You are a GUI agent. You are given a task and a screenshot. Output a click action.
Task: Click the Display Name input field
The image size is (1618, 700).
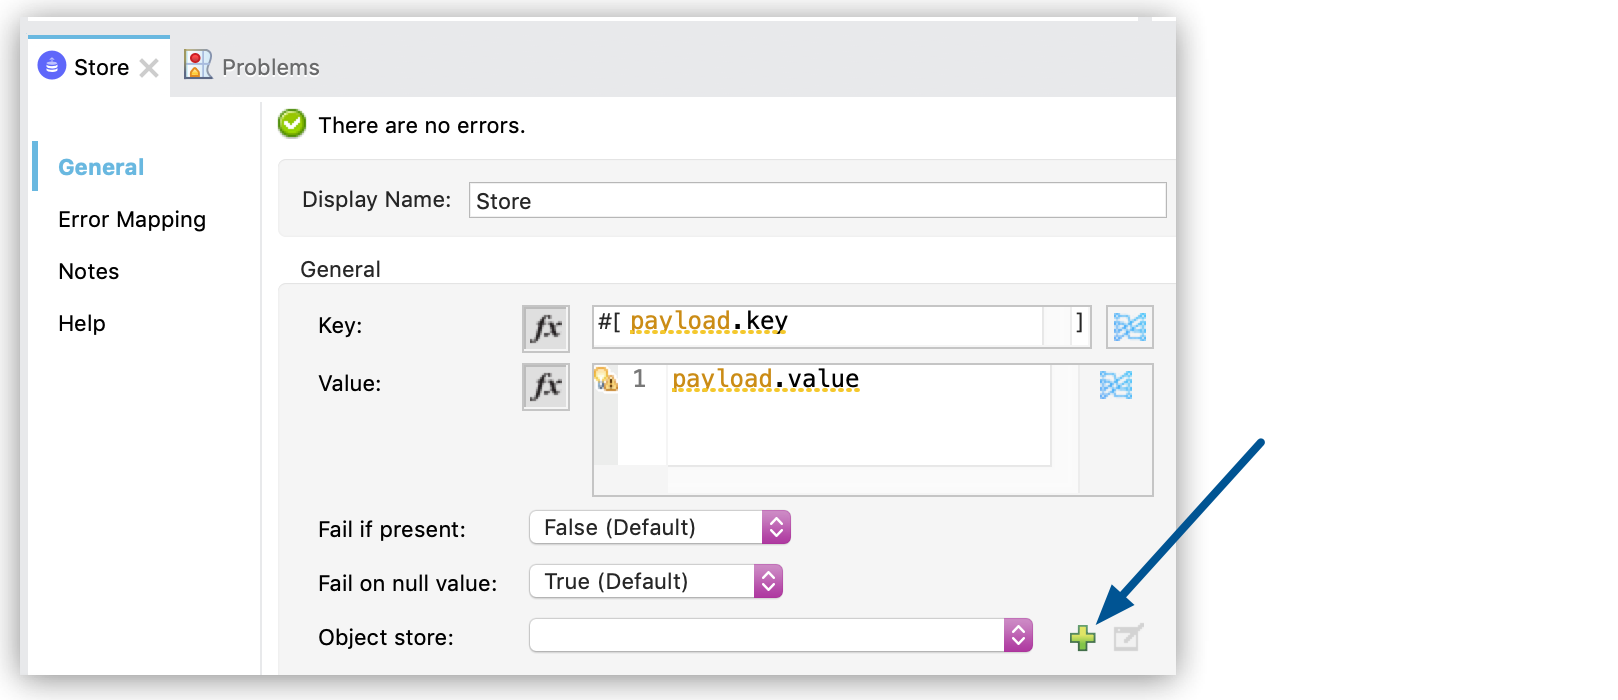click(816, 200)
